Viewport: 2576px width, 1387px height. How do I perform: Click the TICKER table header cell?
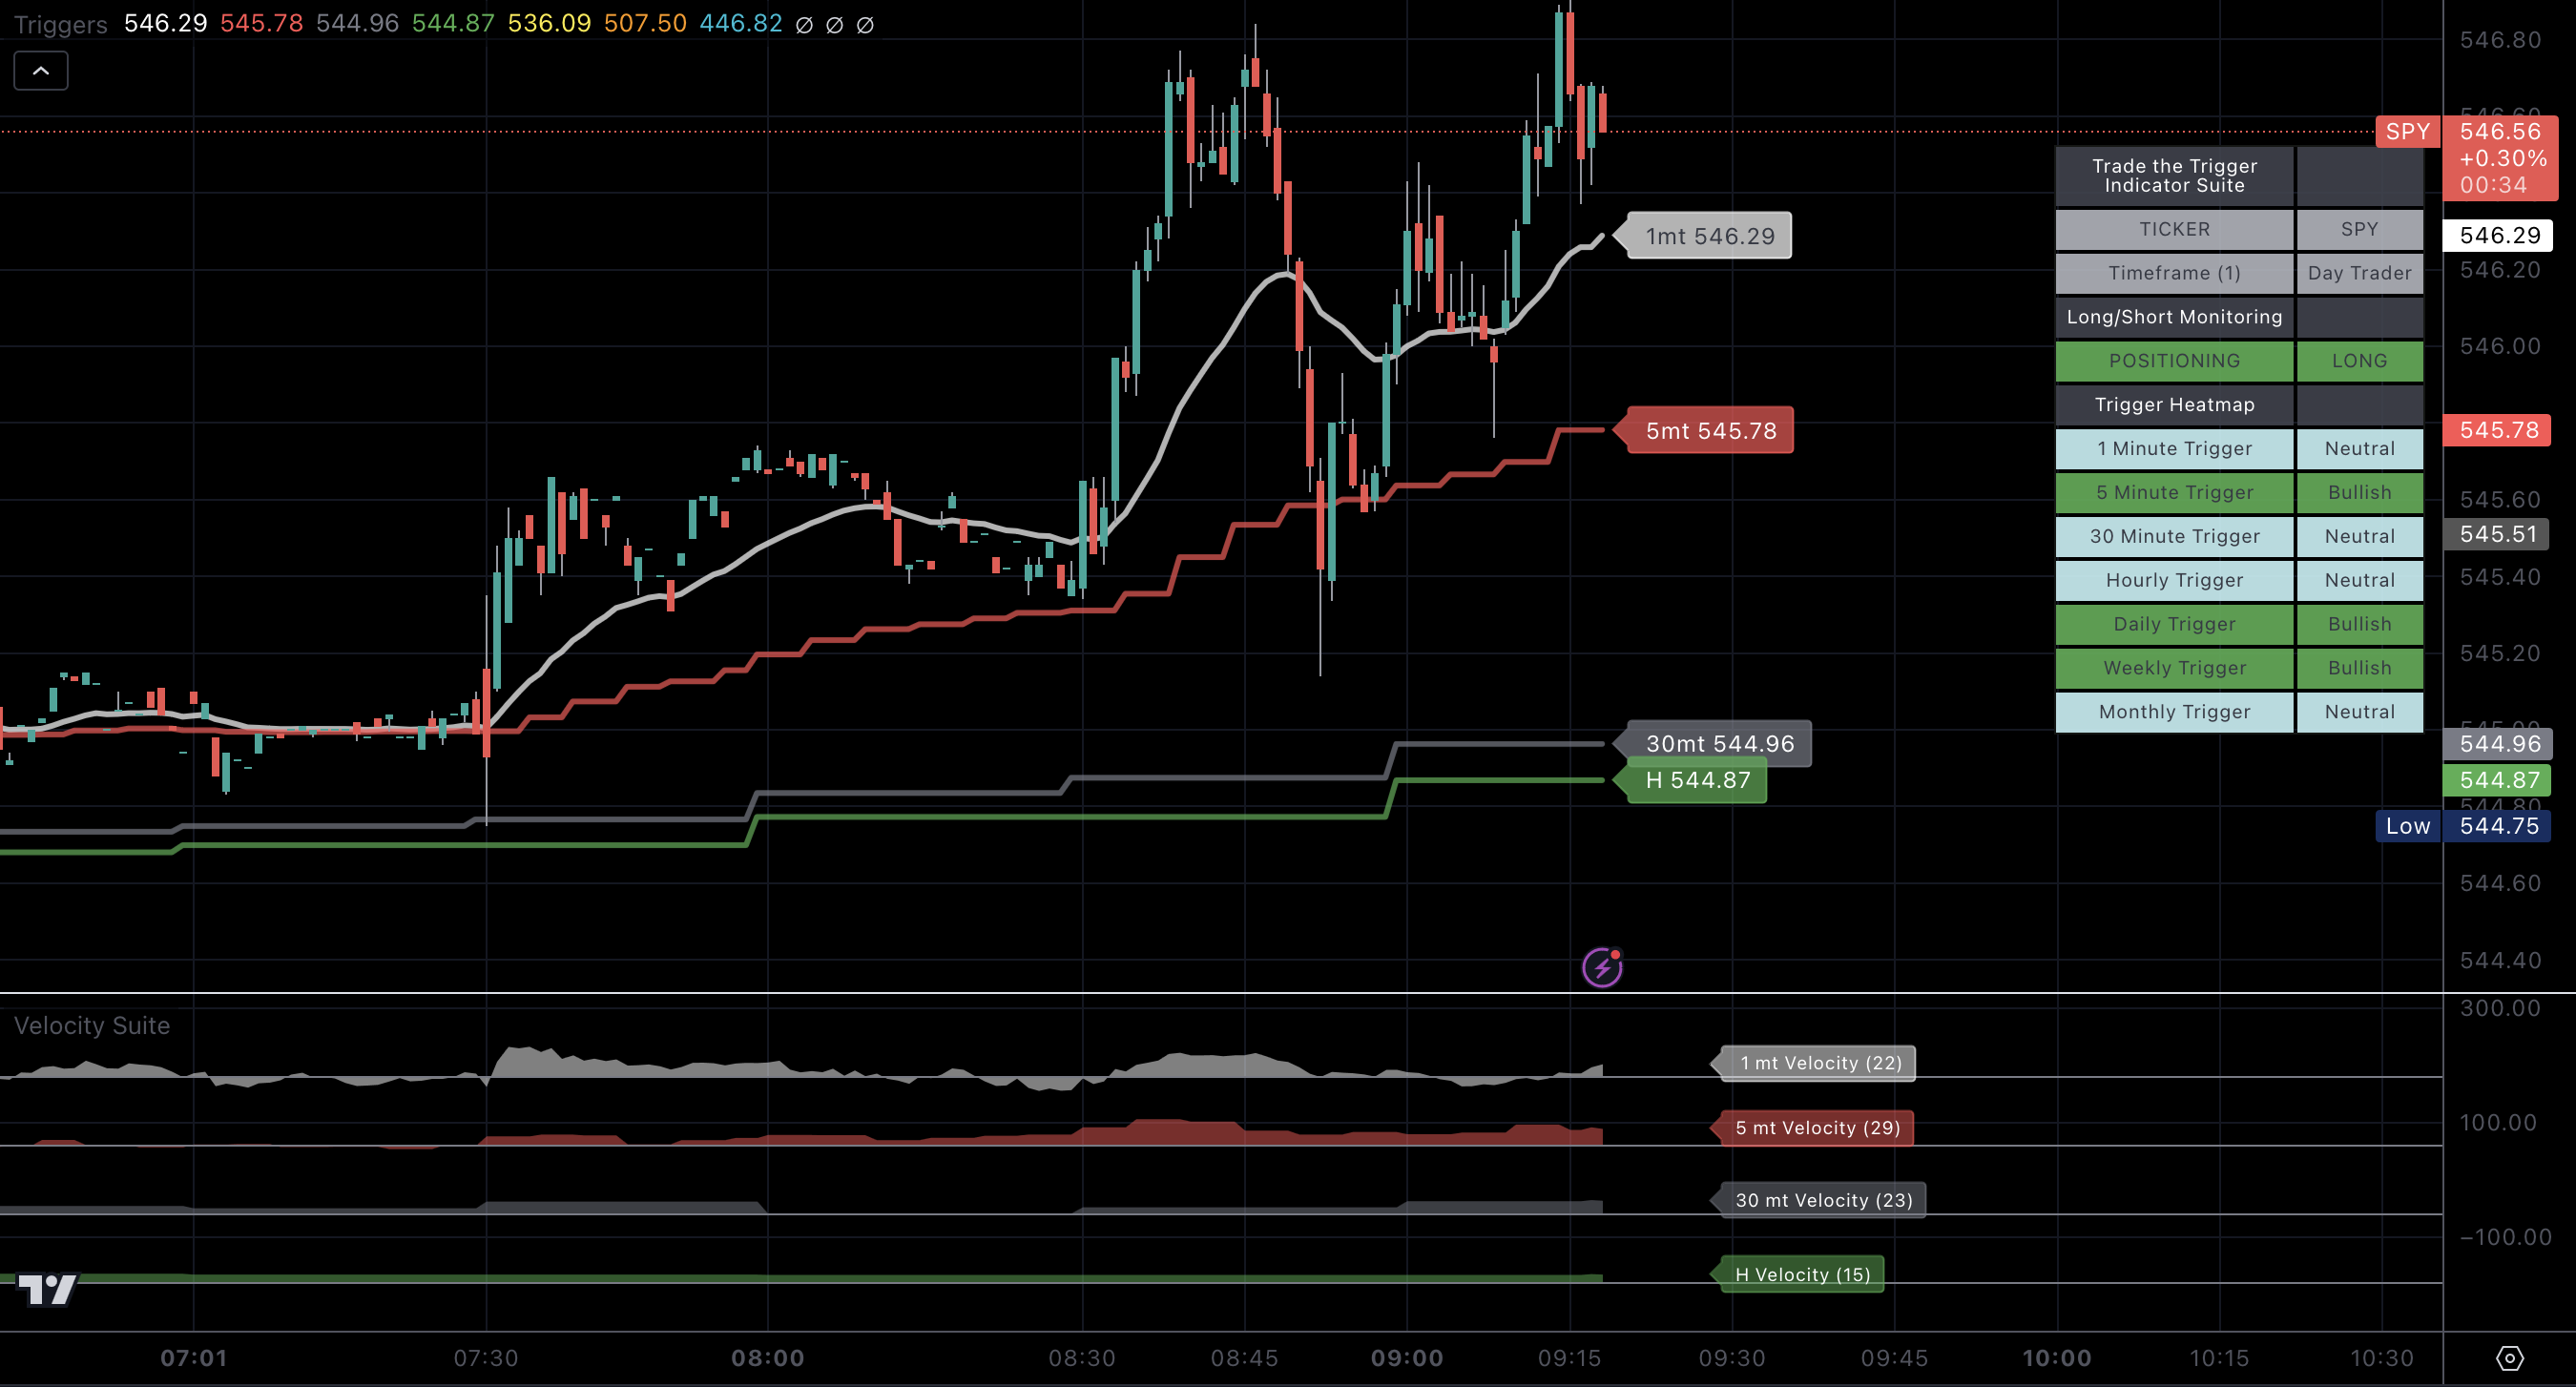2174,229
